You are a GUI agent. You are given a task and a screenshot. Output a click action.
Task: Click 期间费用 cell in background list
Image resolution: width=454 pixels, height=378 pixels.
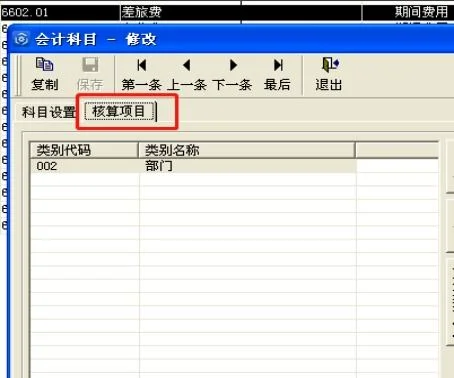[x=408, y=13]
